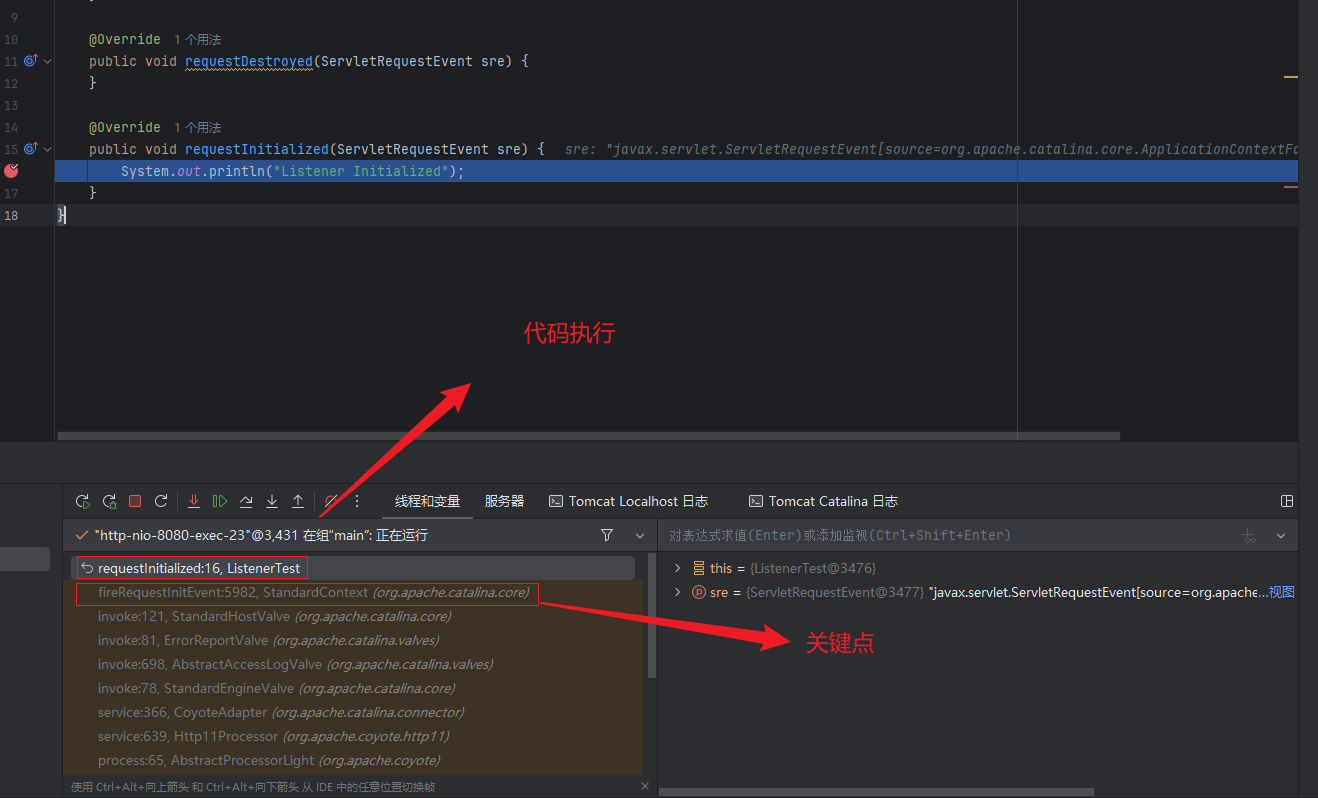Click the Step Out up-arrow icon
1318x798 pixels.
(x=298, y=501)
